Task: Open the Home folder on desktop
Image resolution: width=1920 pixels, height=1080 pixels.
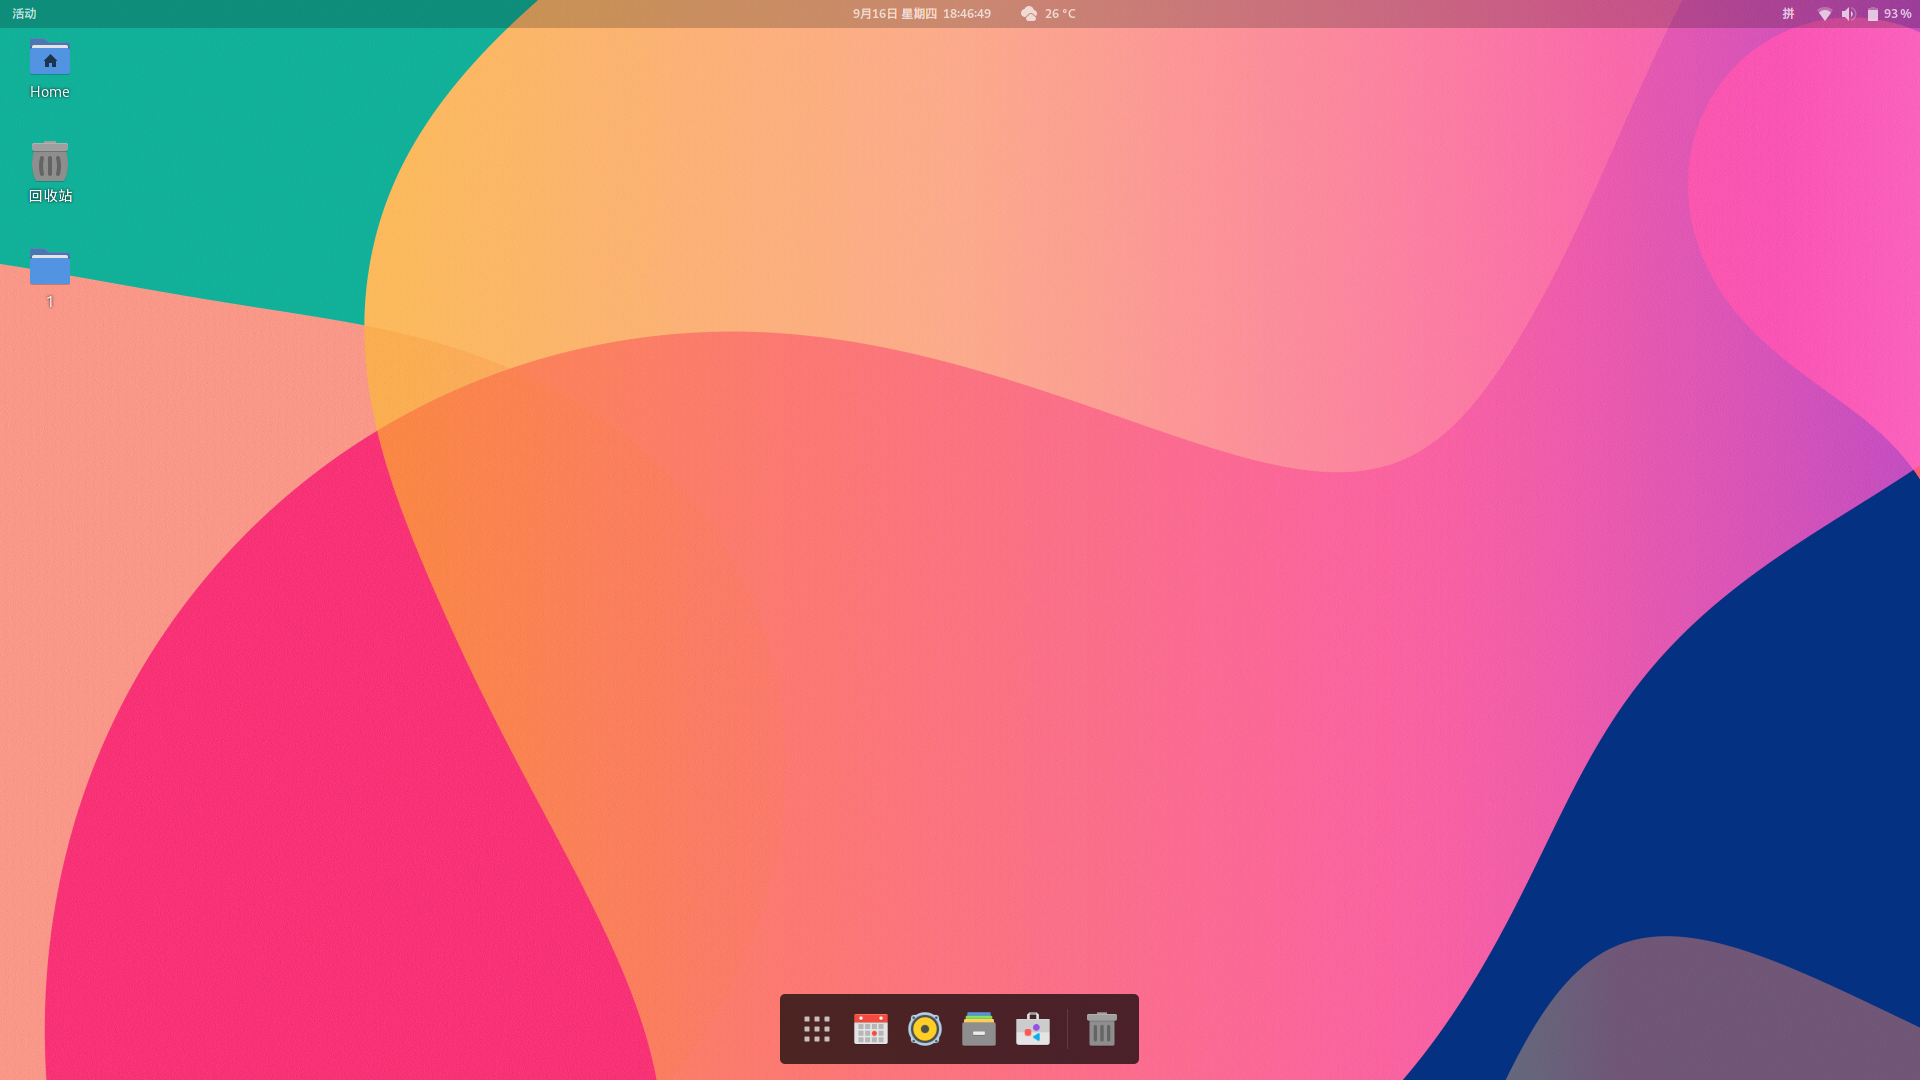Action: coord(49,58)
